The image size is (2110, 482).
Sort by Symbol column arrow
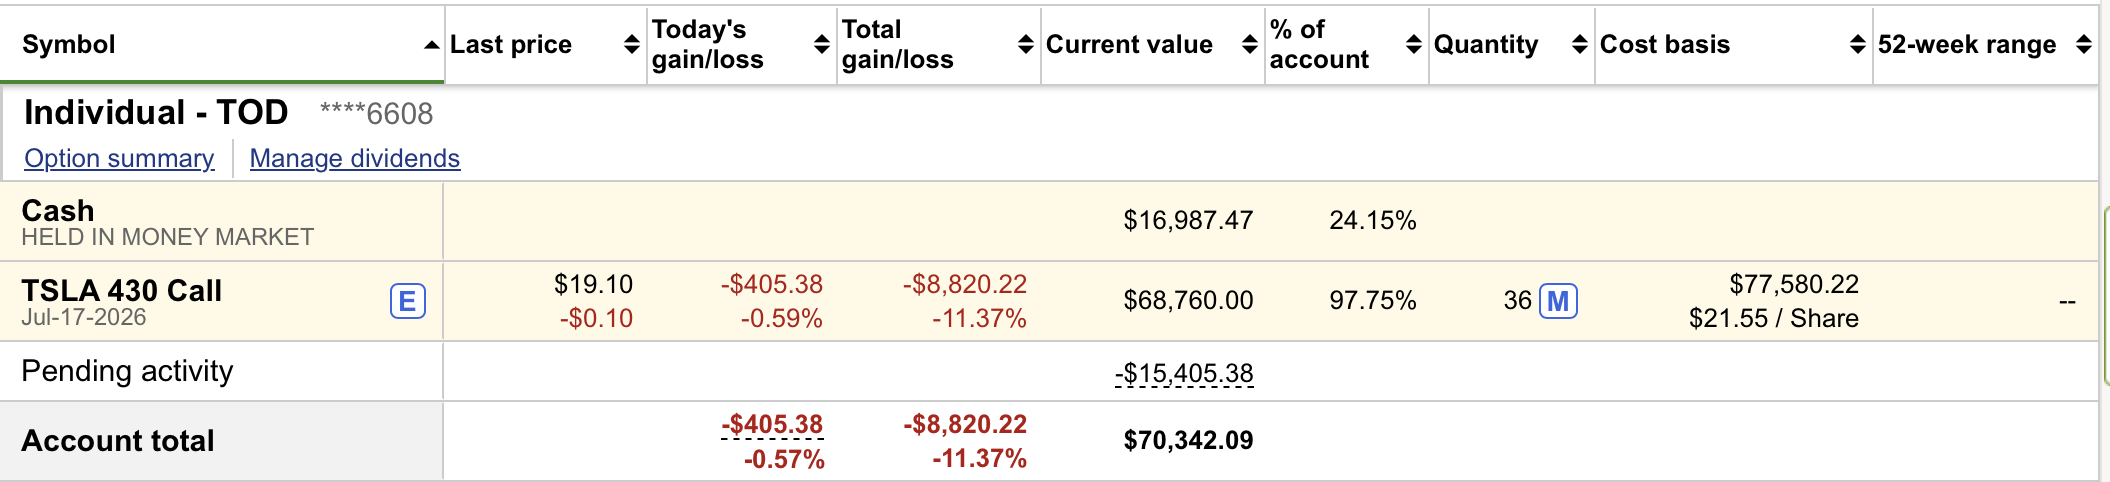tap(431, 45)
